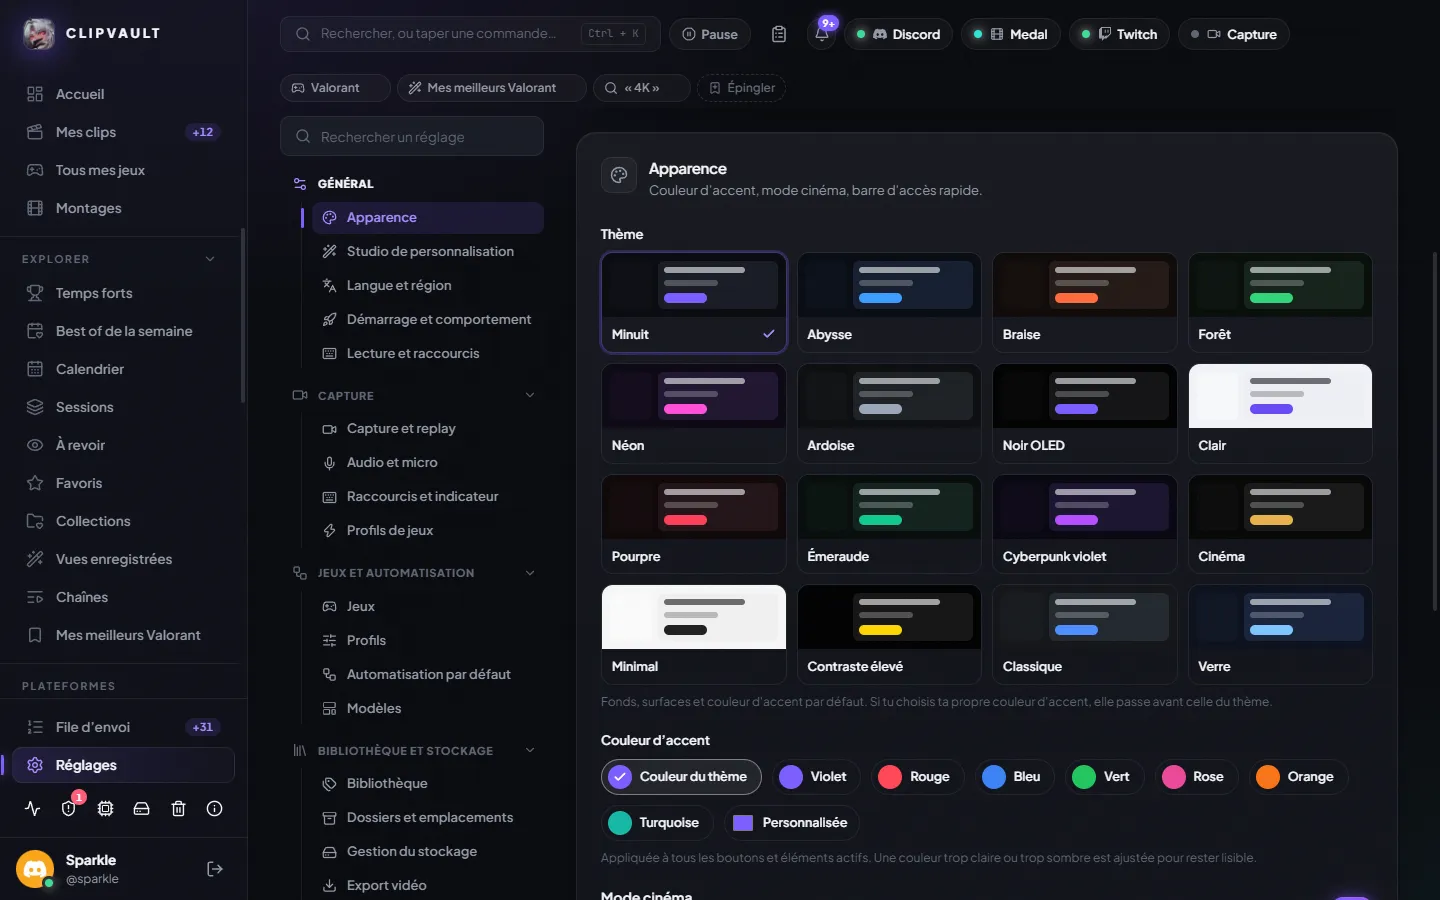Choose the Orange accent color
1440x900 pixels.
tap(1297, 777)
